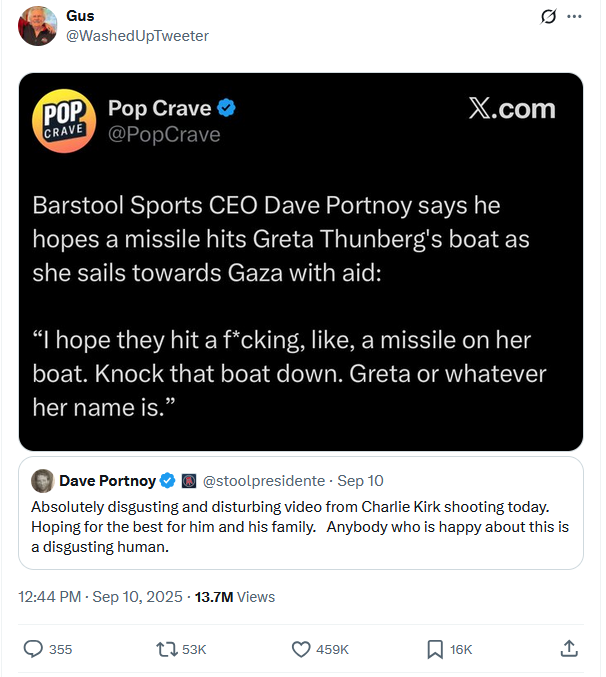Click the share upload icon
This screenshot has height=677, width=606.
569,649
